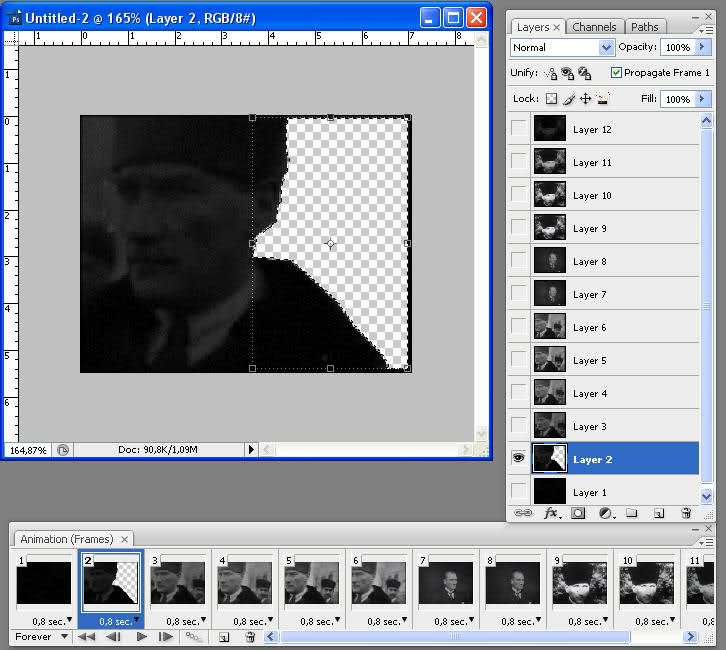
Task: Select animation frame 5 thumbnail
Action: (312, 582)
